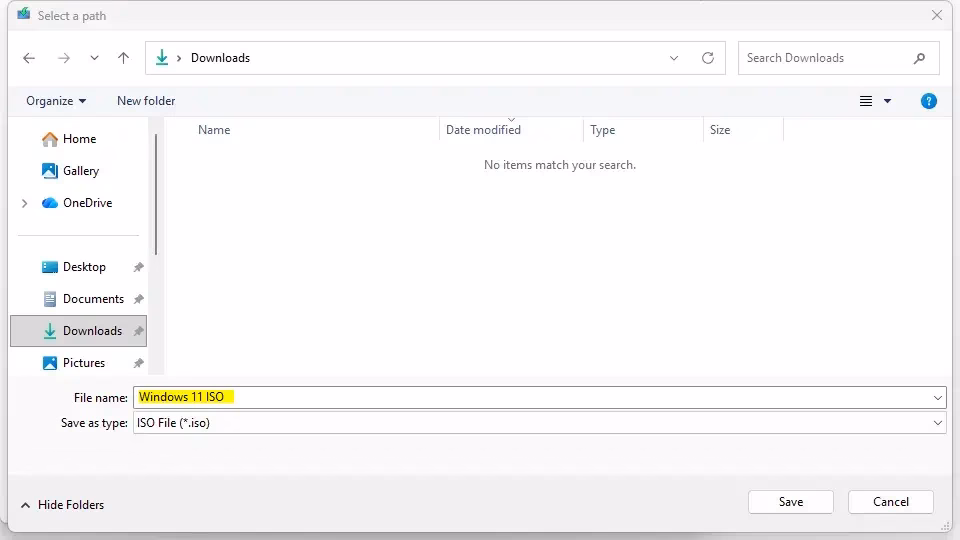Open the recent locations dropdown arrow
960x540 pixels.
point(95,58)
